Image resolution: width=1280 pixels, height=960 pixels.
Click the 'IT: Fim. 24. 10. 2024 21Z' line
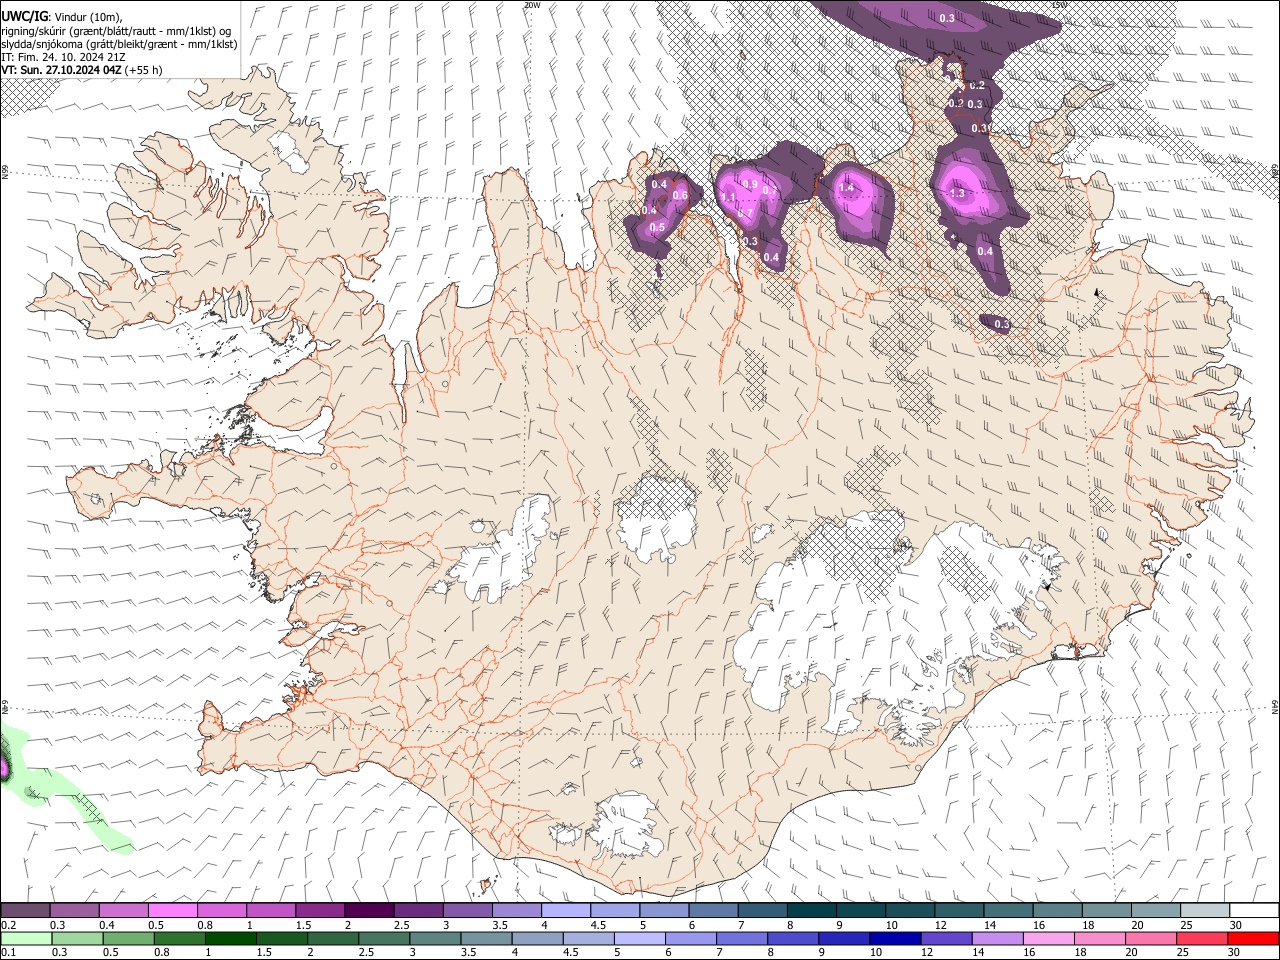coord(63,57)
